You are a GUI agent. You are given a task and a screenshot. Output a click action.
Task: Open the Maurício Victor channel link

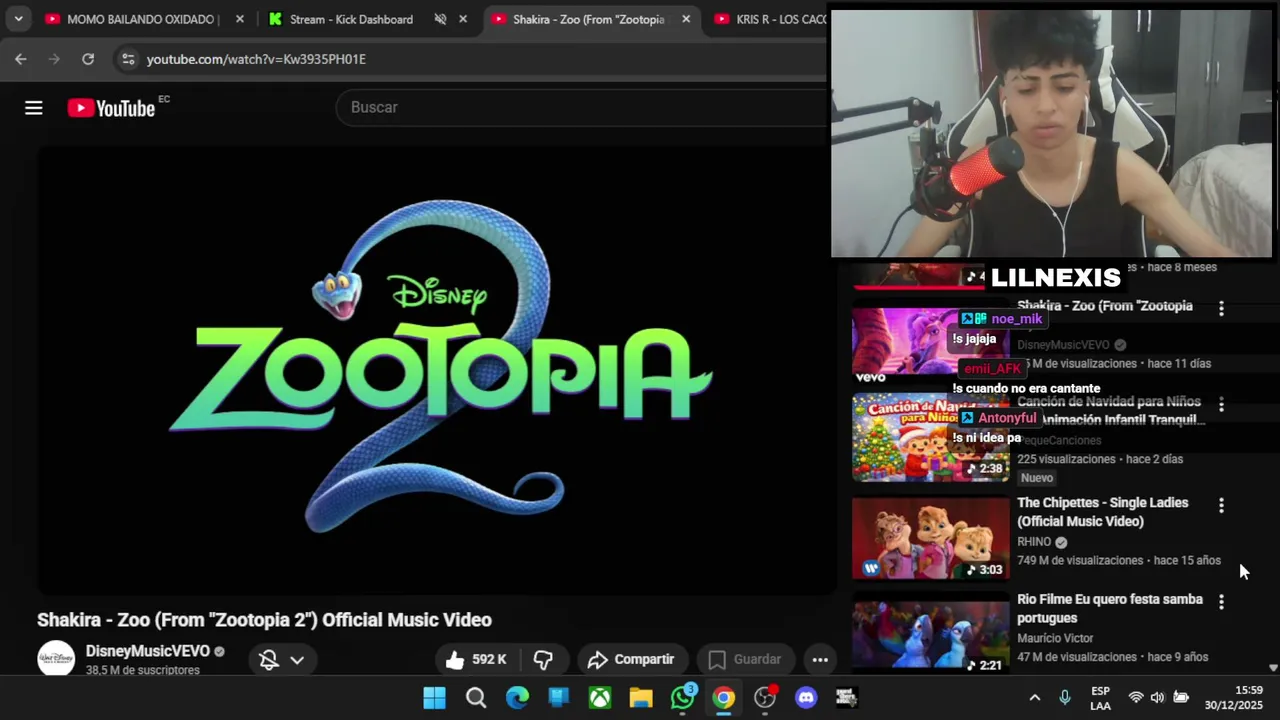tap(1055, 638)
